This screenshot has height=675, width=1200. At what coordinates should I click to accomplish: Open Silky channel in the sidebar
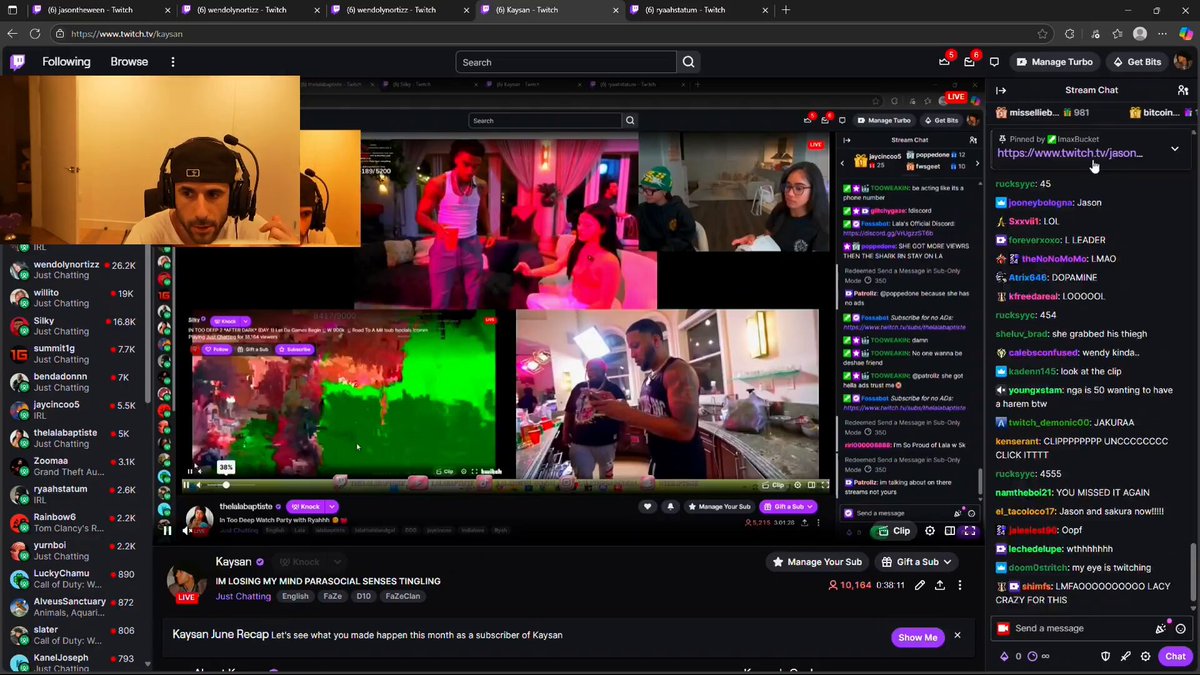76,327
